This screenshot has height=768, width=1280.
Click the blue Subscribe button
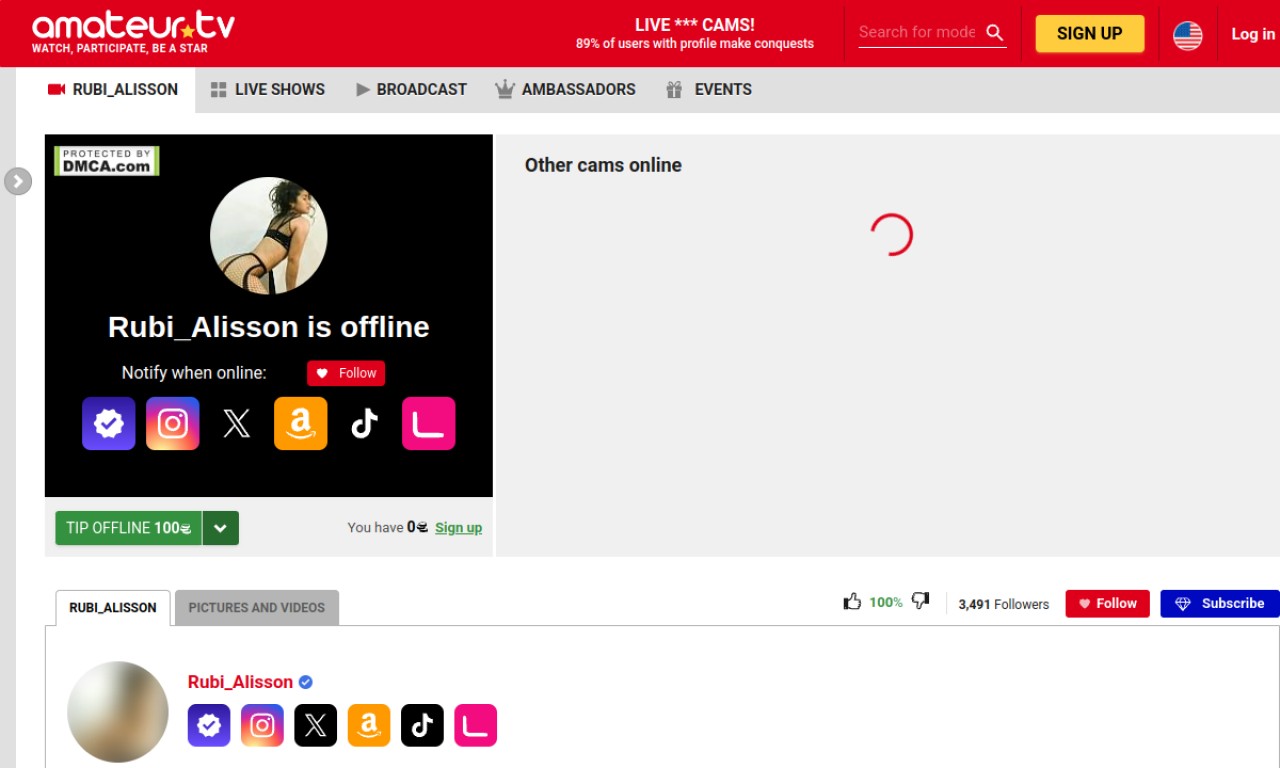pos(1220,603)
